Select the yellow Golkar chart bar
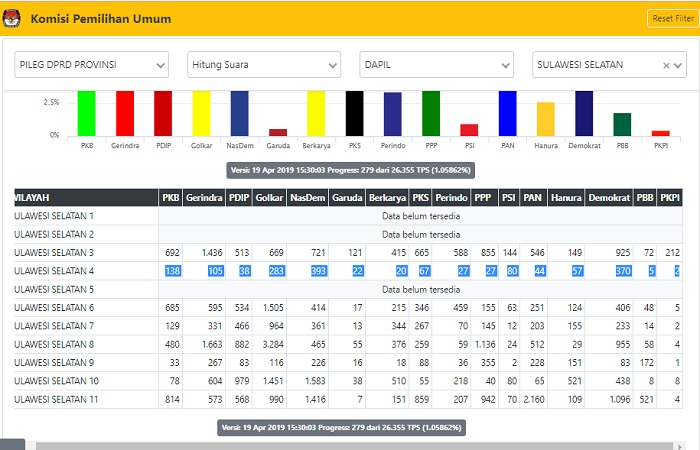The width and height of the screenshot is (700, 450). tap(201, 112)
